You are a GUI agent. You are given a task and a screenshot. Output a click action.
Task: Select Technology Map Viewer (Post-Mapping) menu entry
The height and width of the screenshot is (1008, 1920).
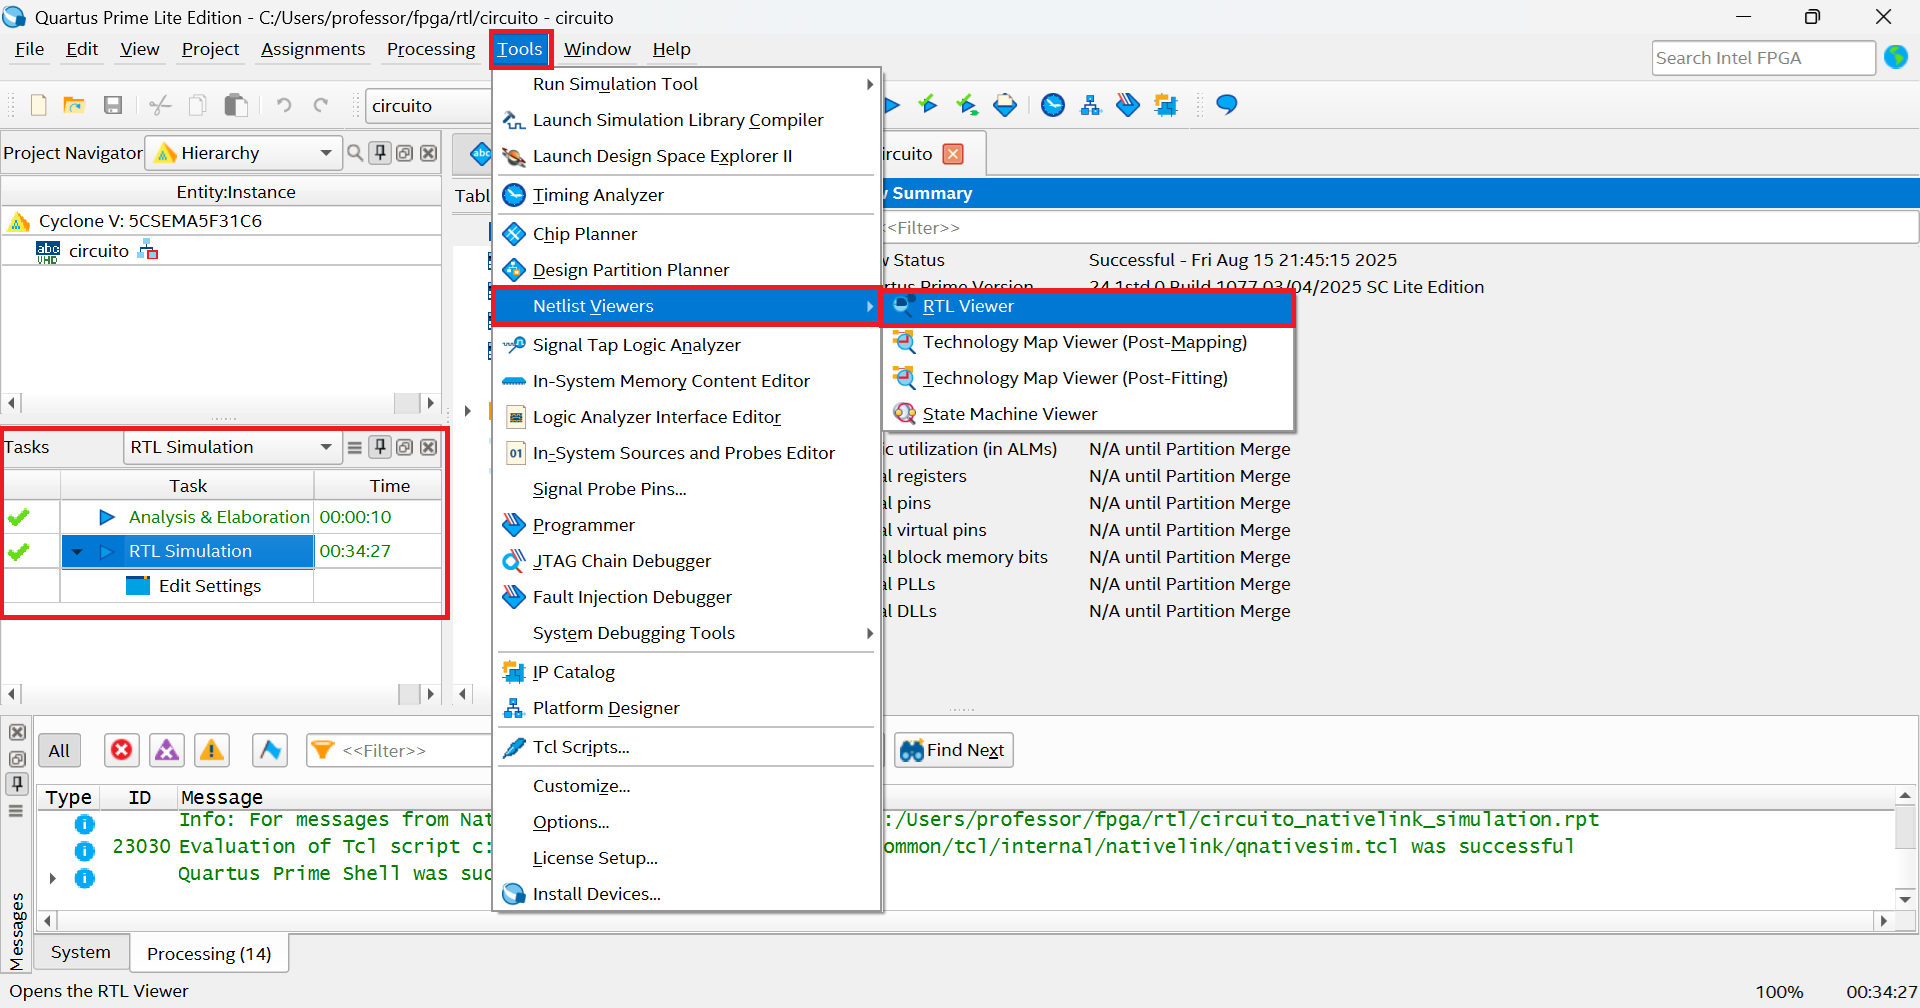(x=1084, y=342)
